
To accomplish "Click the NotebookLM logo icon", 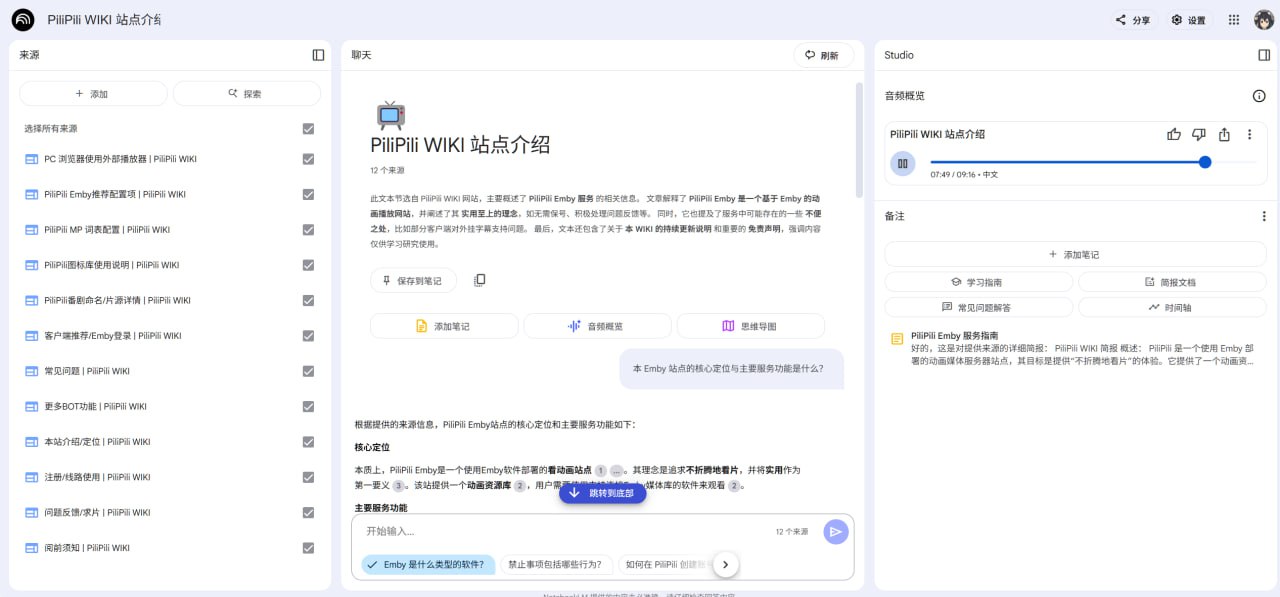I will [x=23, y=20].
